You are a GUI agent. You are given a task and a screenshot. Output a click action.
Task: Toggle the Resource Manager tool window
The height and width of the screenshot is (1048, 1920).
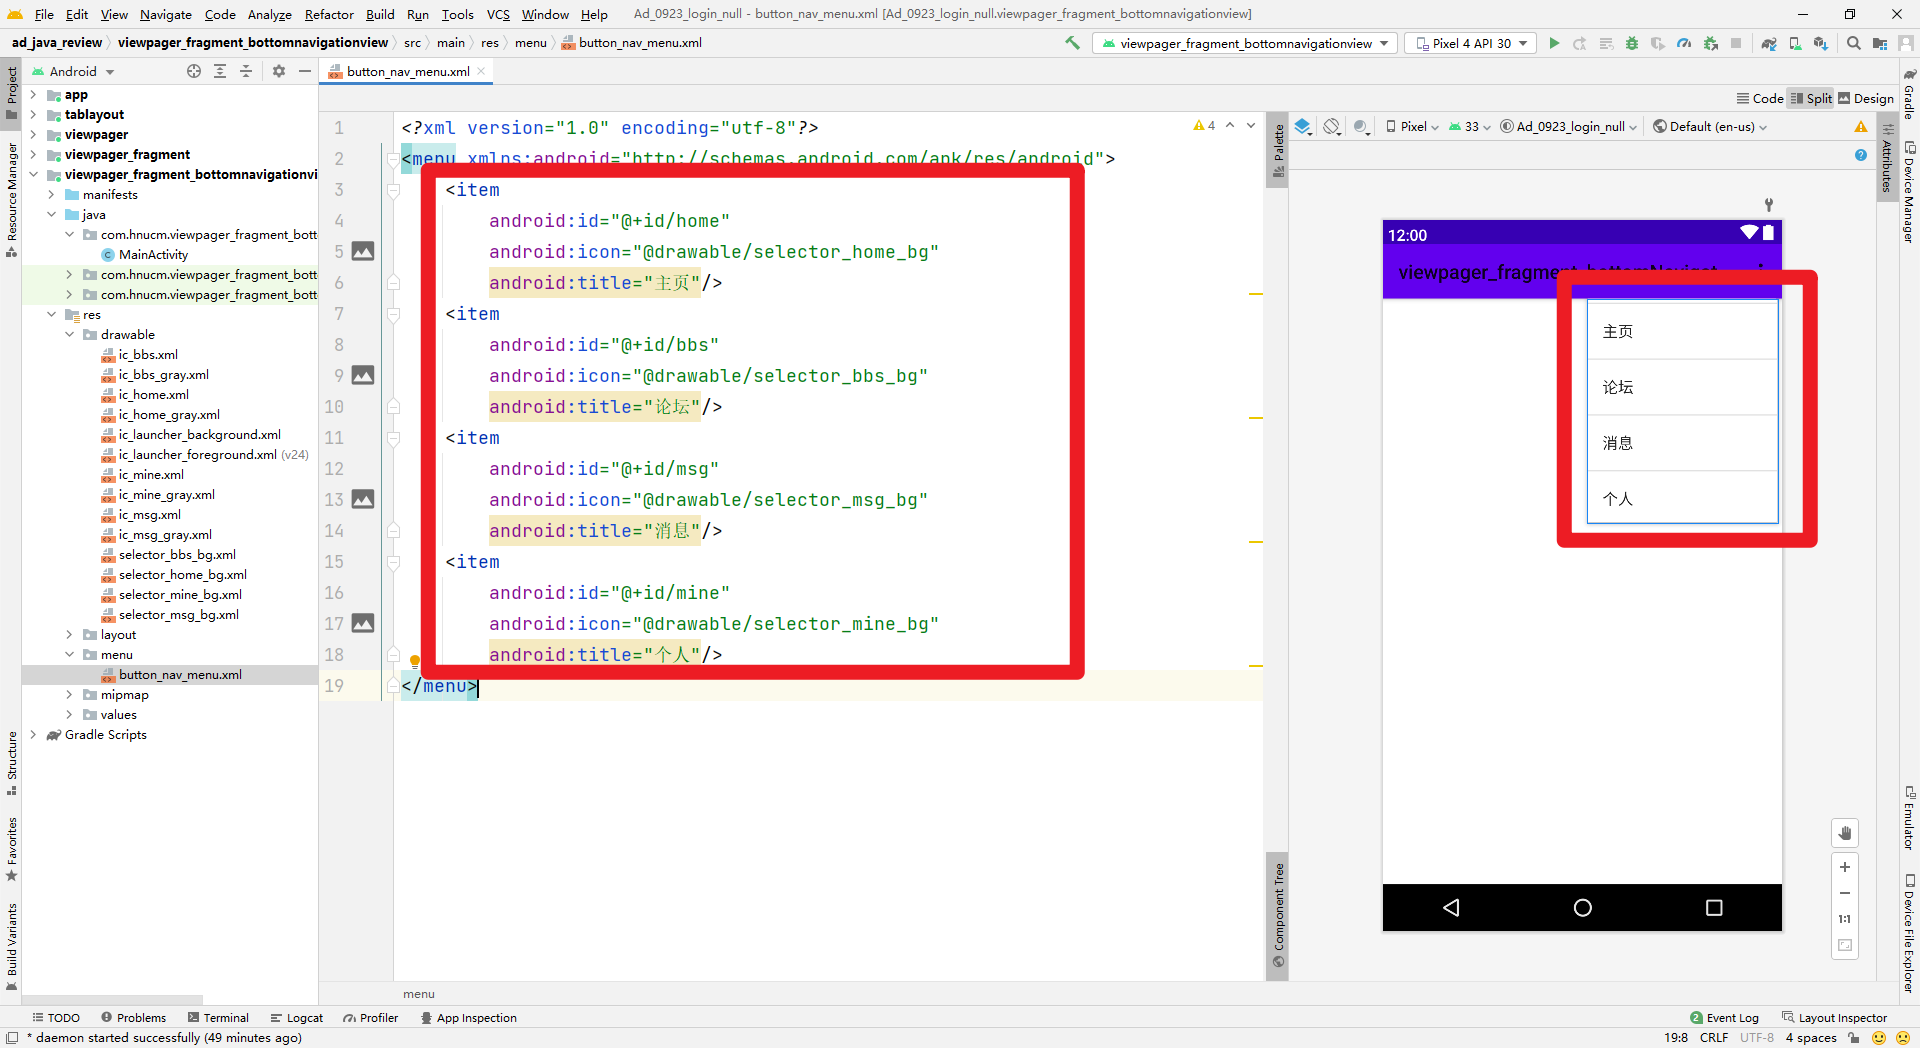click(12, 200)
